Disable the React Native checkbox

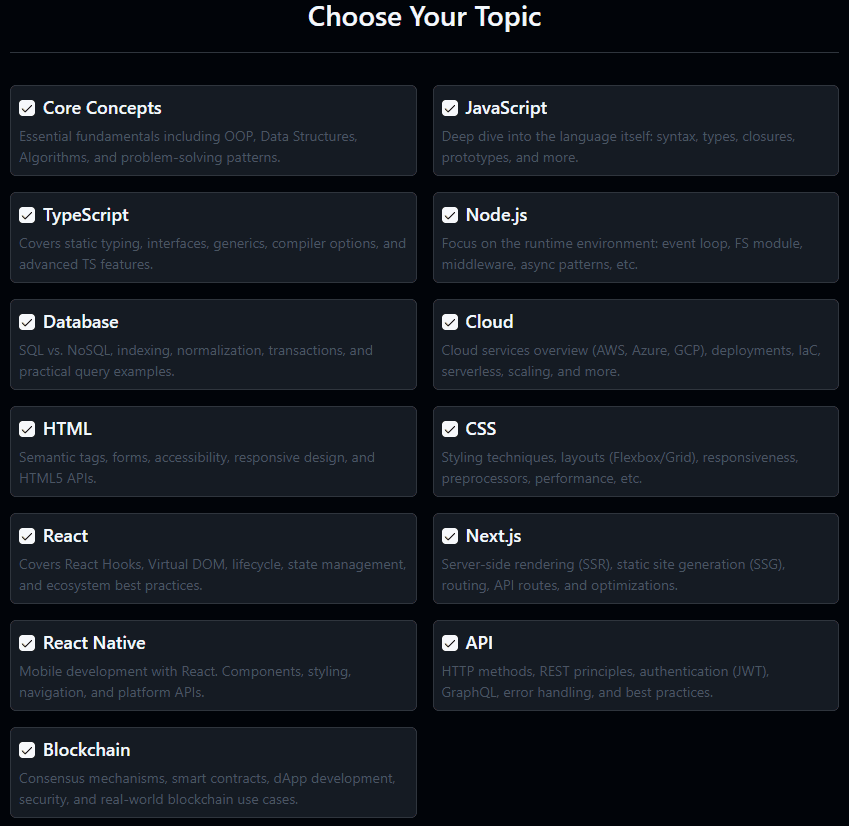pos(27,642)
